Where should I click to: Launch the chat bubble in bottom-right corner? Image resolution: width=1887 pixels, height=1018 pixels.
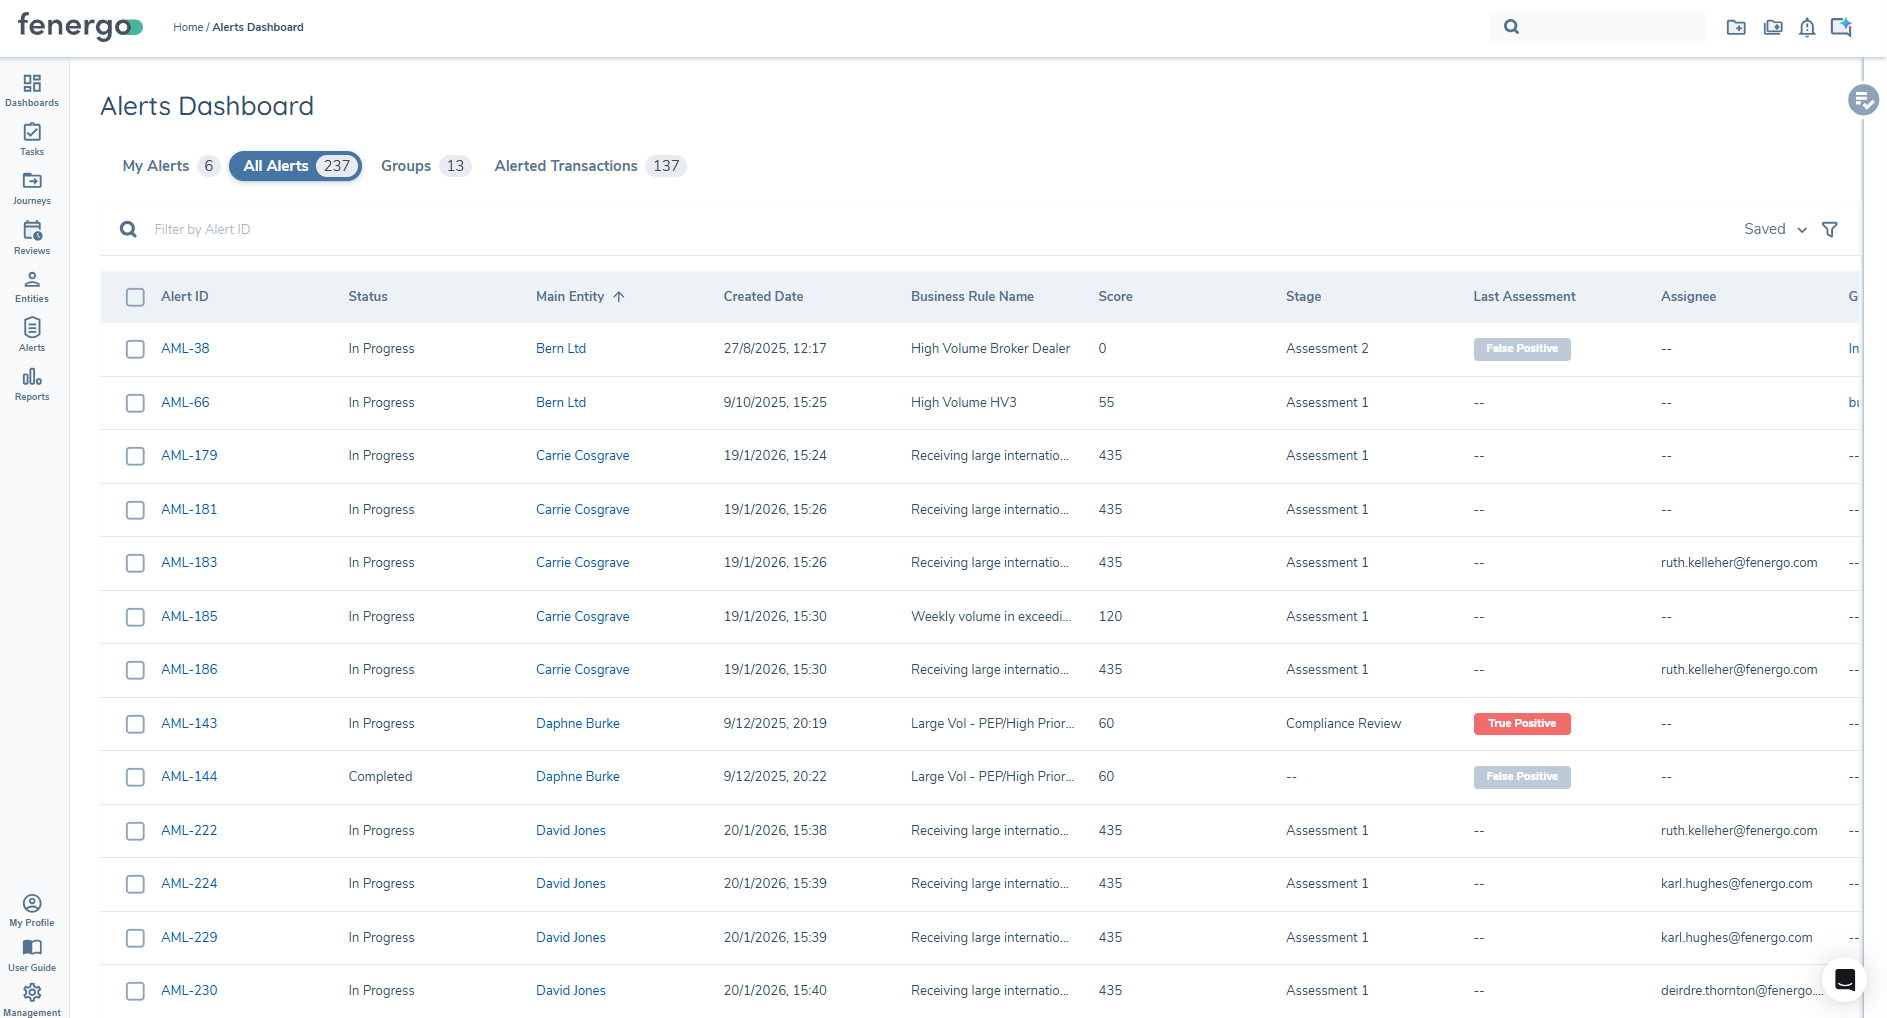1844,980
